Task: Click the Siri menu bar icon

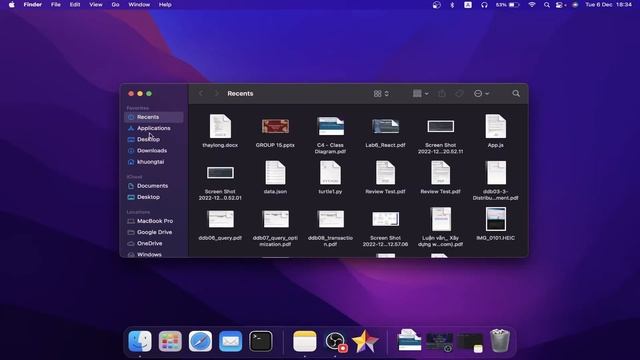Action: [575, 5]
